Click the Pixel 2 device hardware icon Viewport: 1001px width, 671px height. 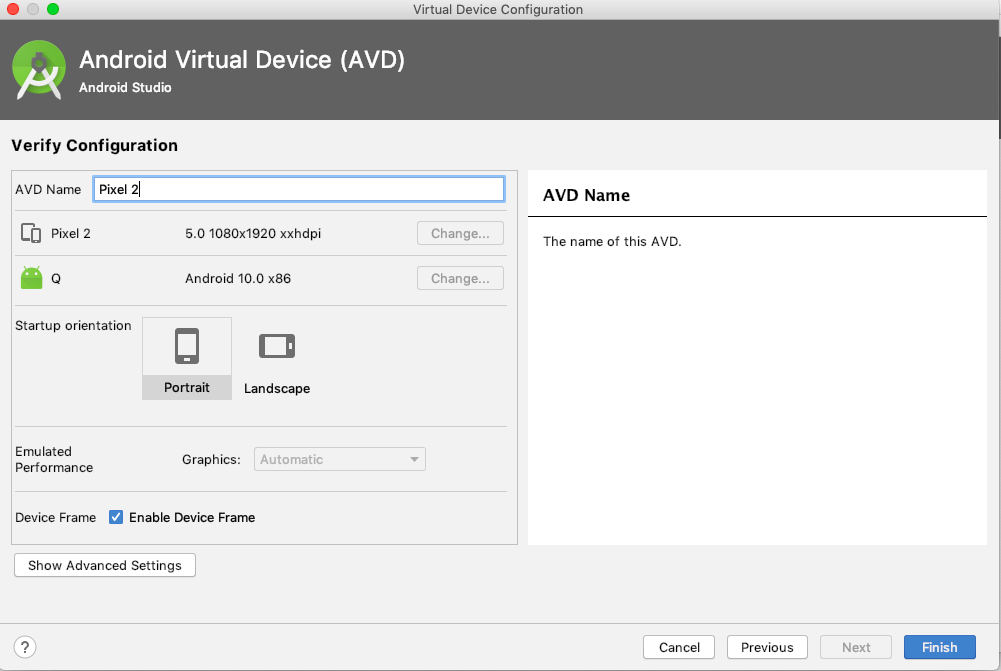click(x=31, y=233)
